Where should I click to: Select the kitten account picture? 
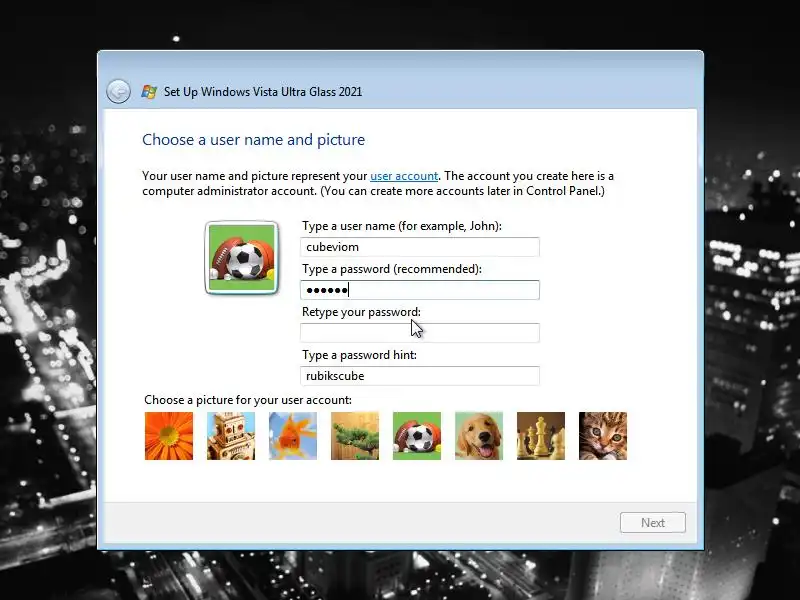tap(603, 436)
